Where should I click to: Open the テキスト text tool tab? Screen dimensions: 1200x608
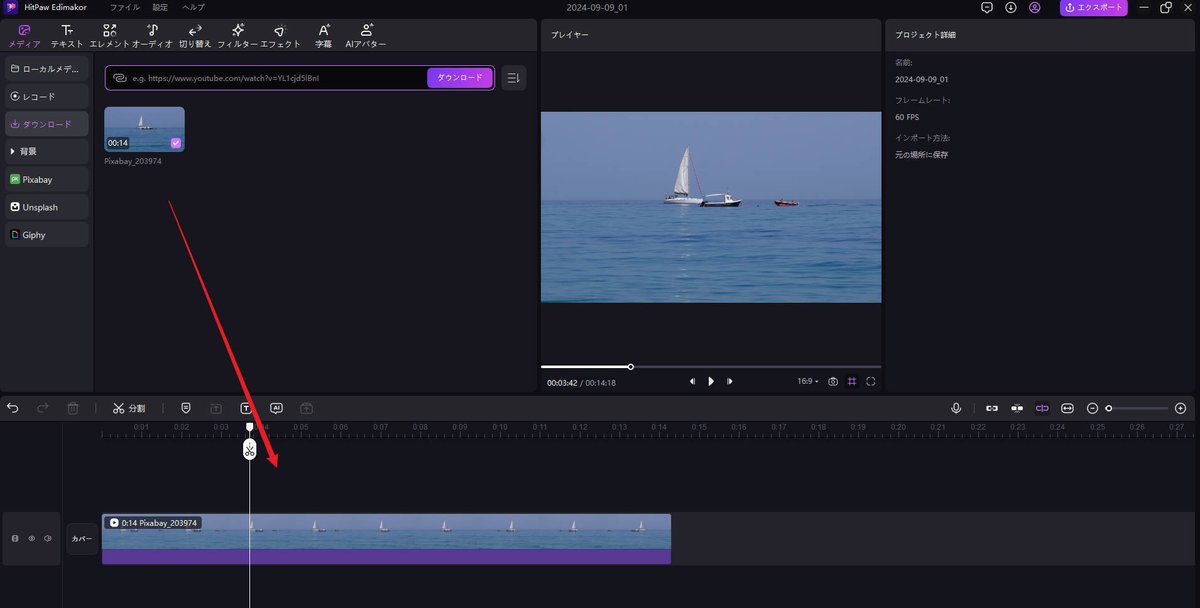coord(67,36)
